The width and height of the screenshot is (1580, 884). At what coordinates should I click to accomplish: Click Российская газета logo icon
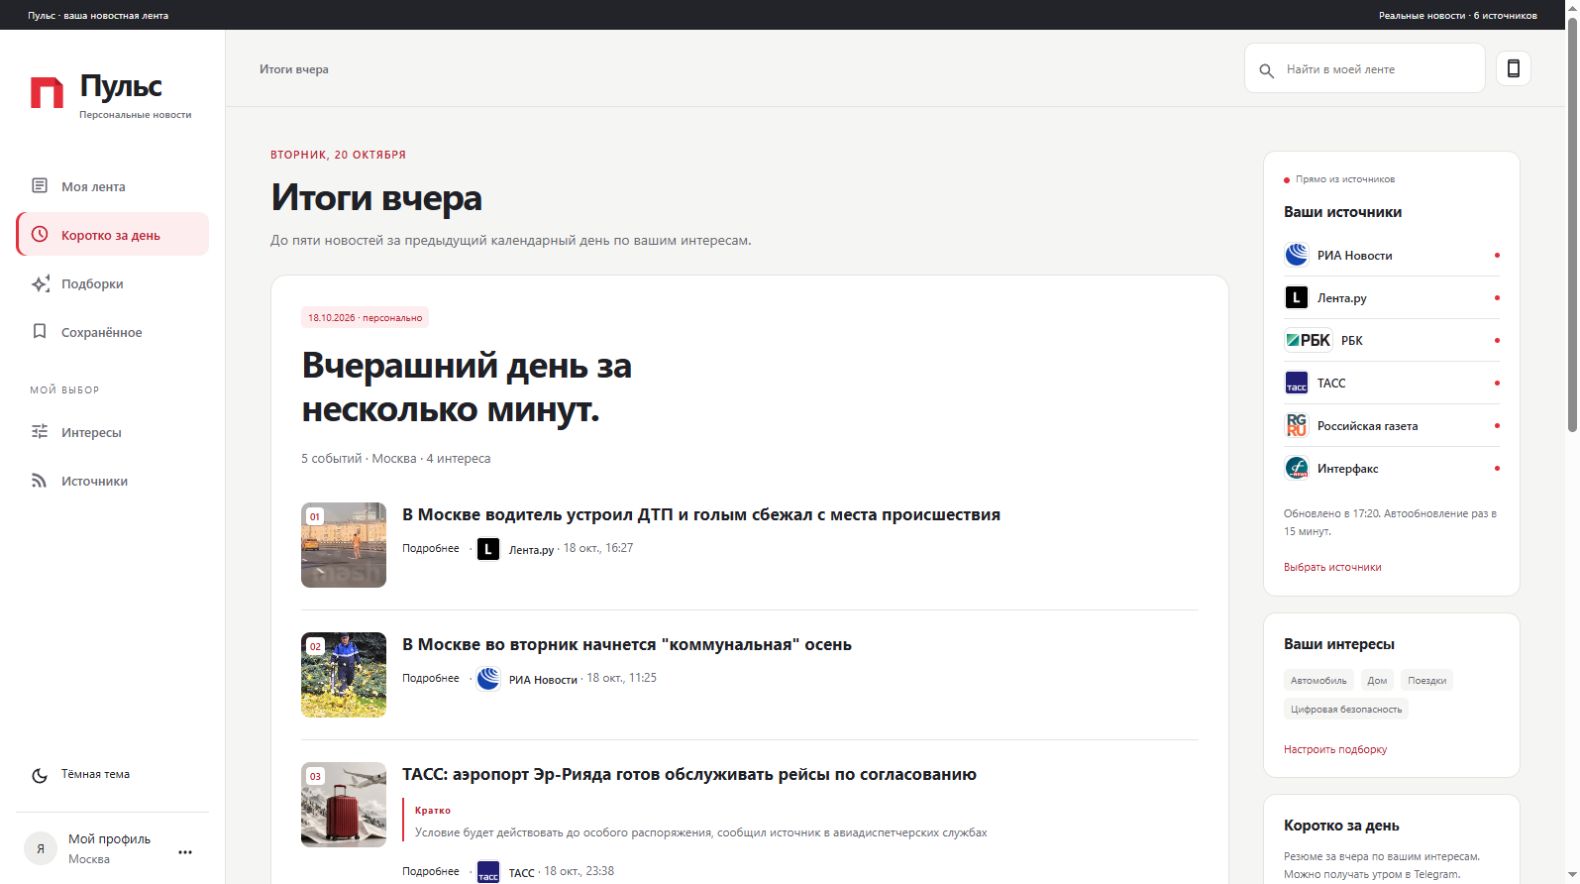(x=1296, y=425)
